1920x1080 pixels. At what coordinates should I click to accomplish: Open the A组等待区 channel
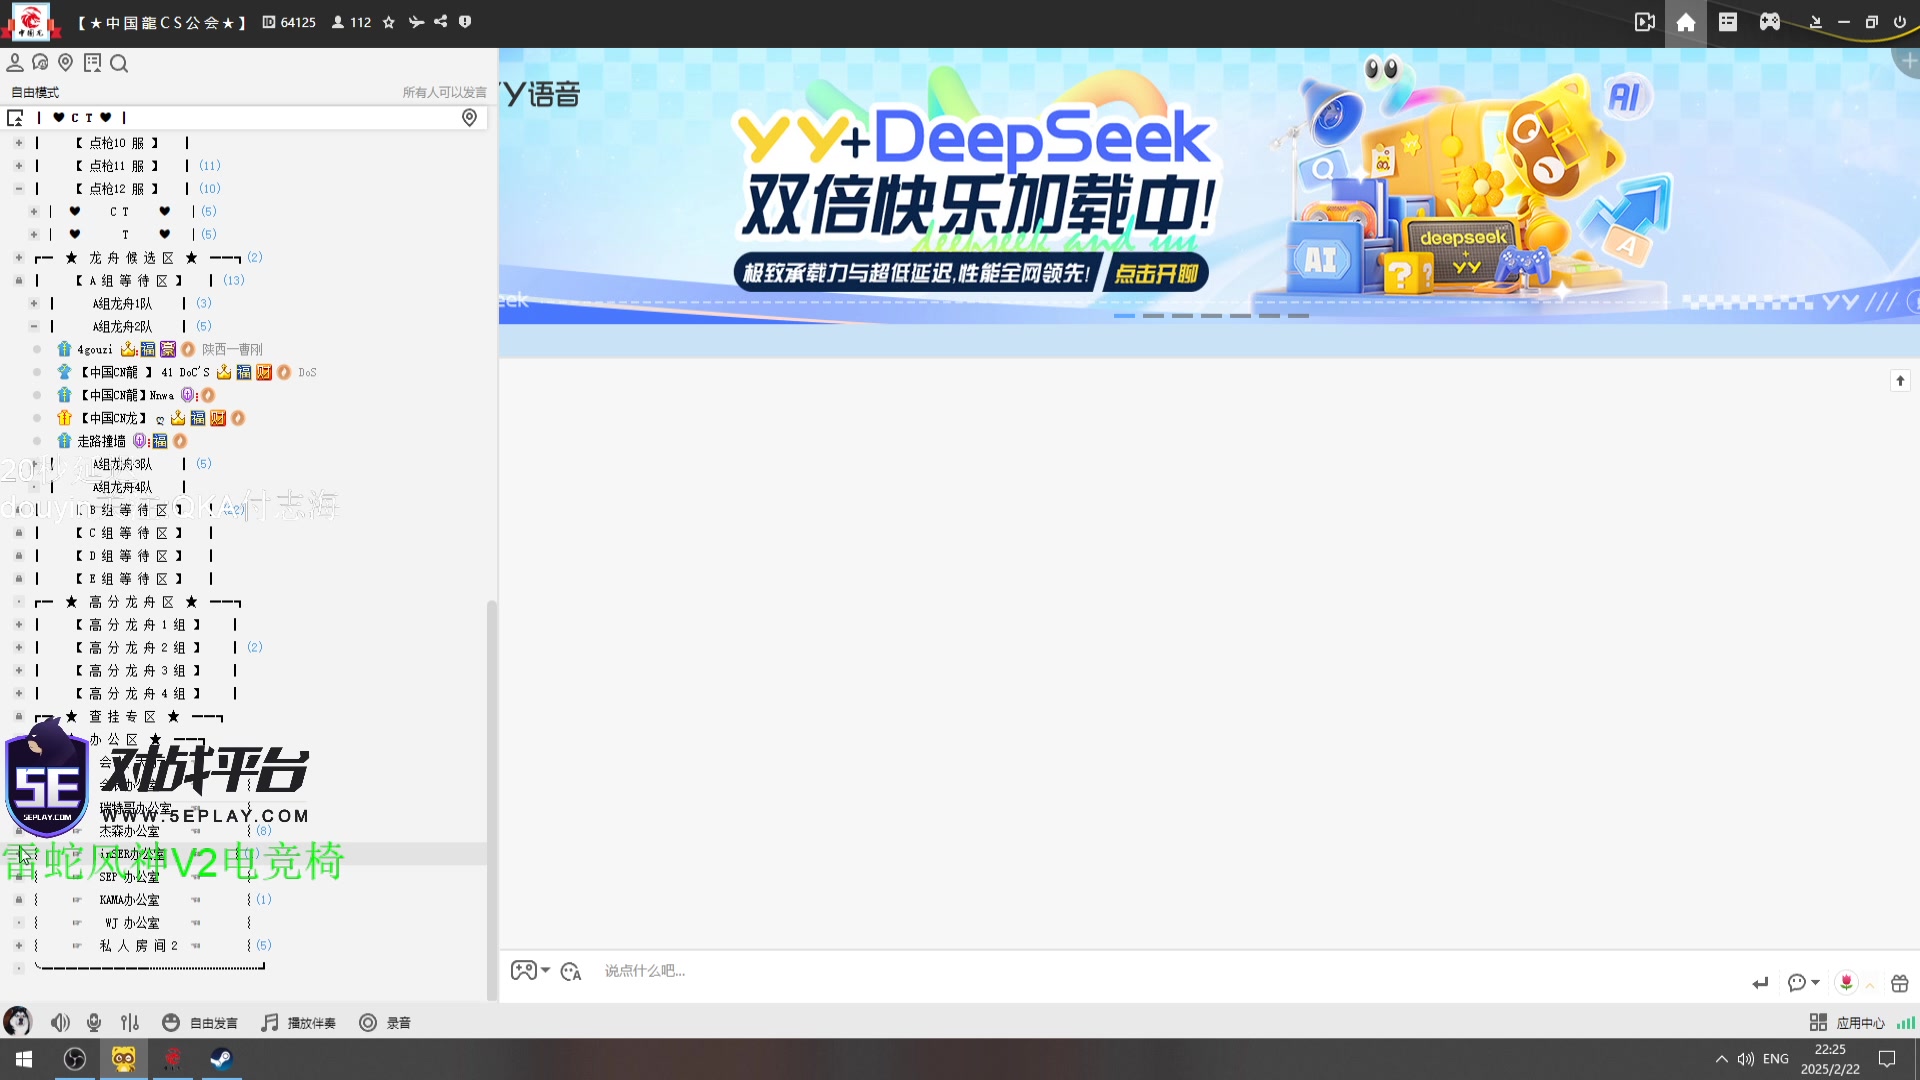[x=129, y=281]
